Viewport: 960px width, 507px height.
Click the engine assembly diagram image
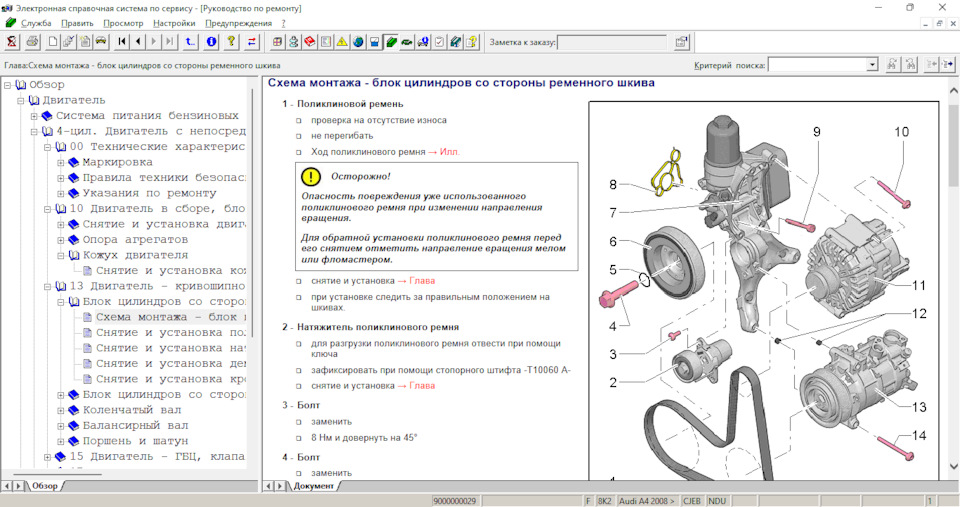click(x=763, y=291)
